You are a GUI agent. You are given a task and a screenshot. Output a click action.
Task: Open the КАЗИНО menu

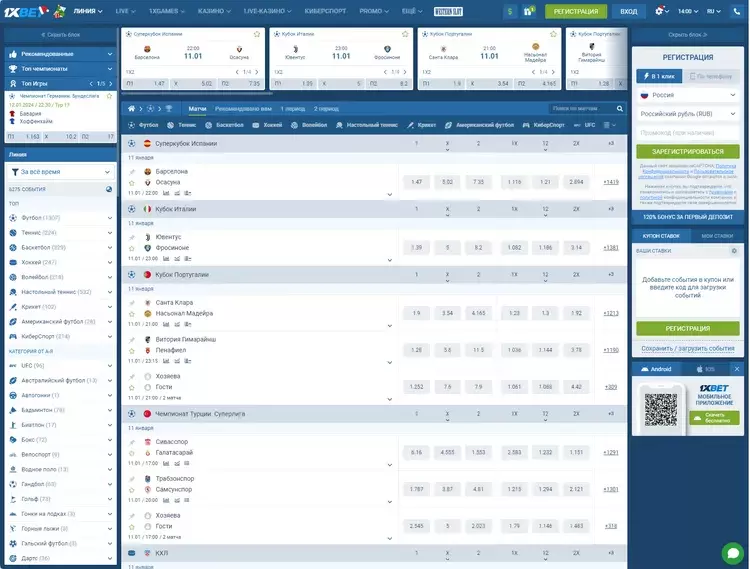(x=214, y=11)
